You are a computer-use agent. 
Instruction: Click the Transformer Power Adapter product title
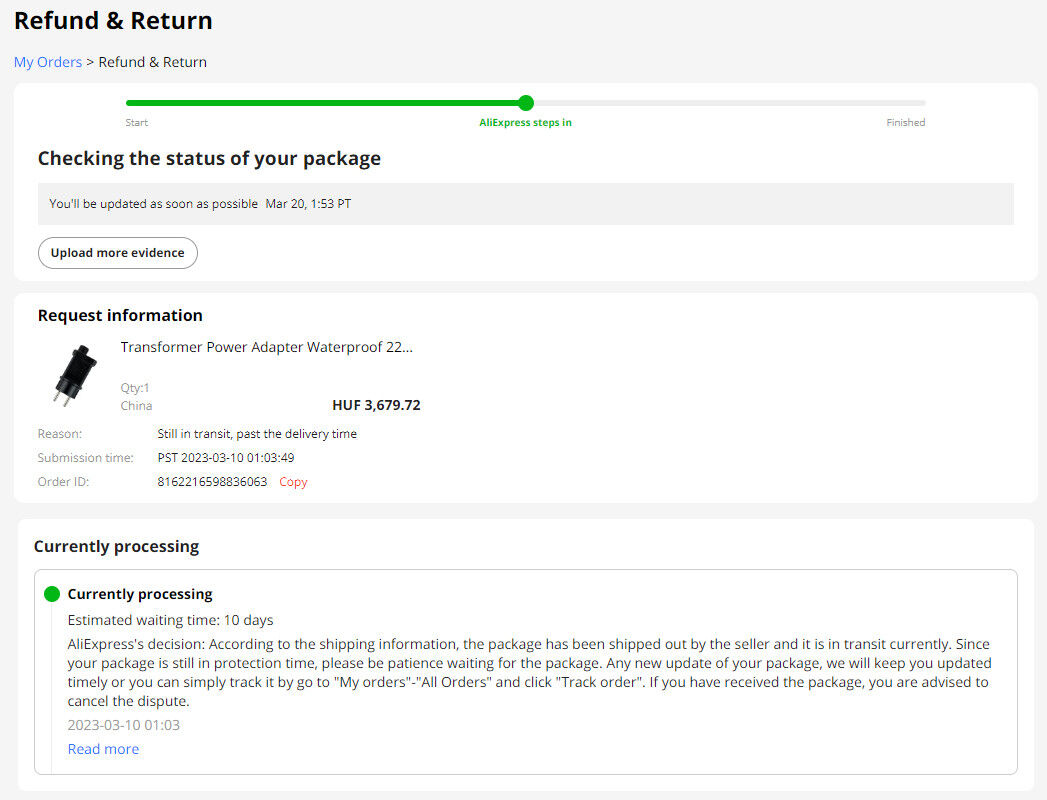[266, 347]
